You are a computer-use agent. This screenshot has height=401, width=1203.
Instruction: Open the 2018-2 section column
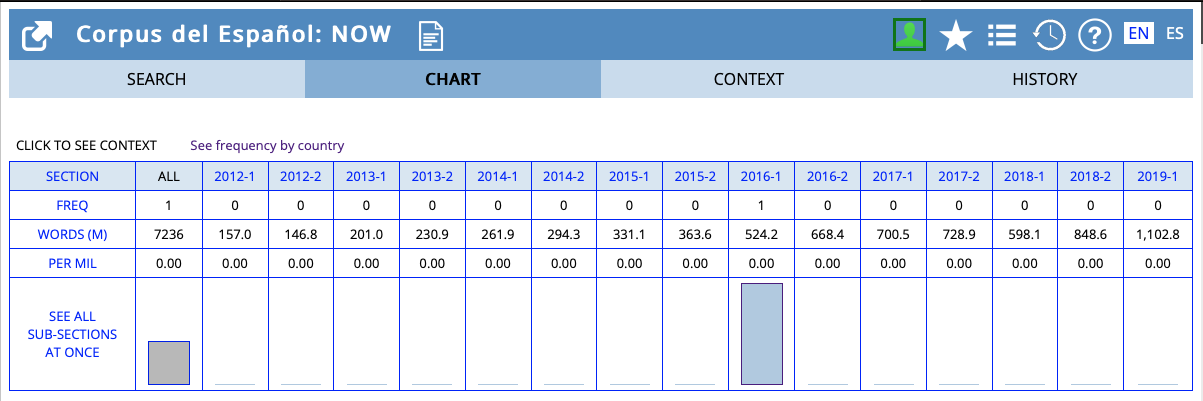click(x=1092, y=176)
